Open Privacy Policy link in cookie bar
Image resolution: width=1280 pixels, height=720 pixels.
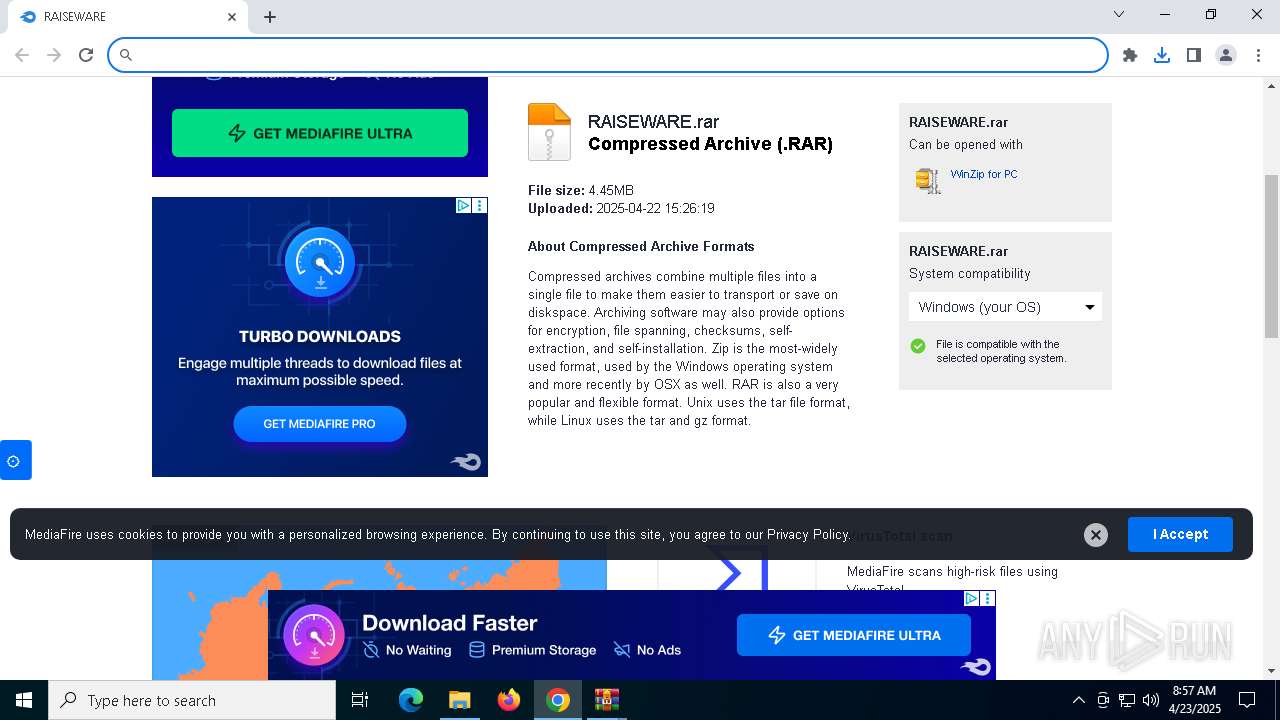[808, 535]
